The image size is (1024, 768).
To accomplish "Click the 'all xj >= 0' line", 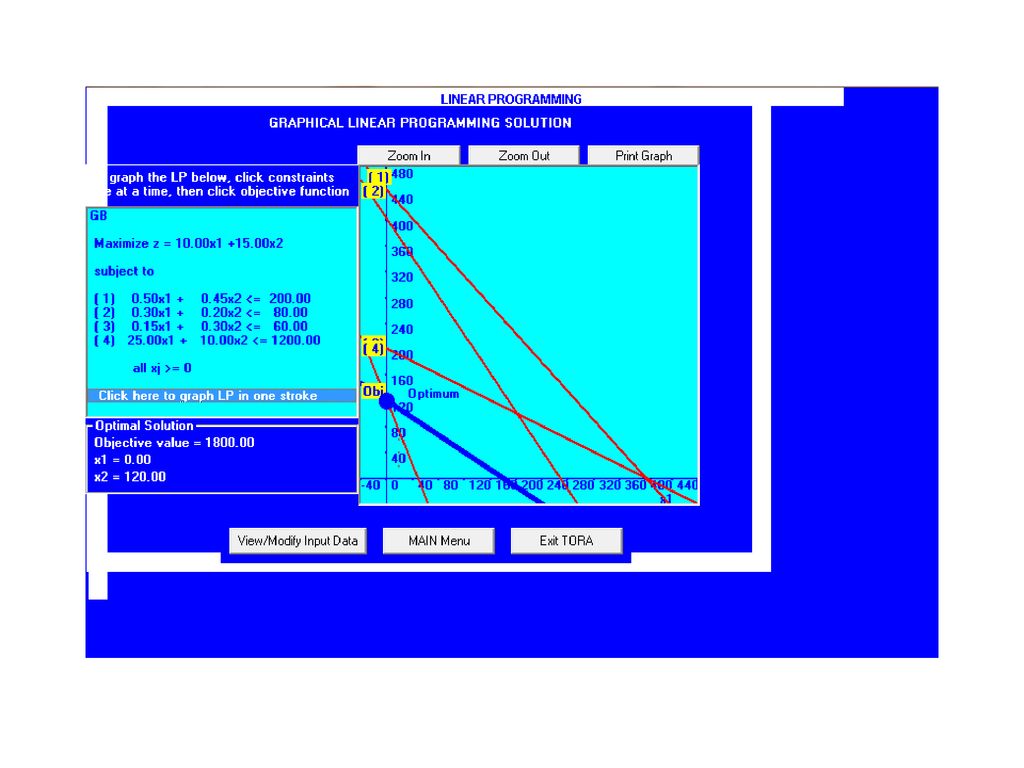I will coord(162,368).
